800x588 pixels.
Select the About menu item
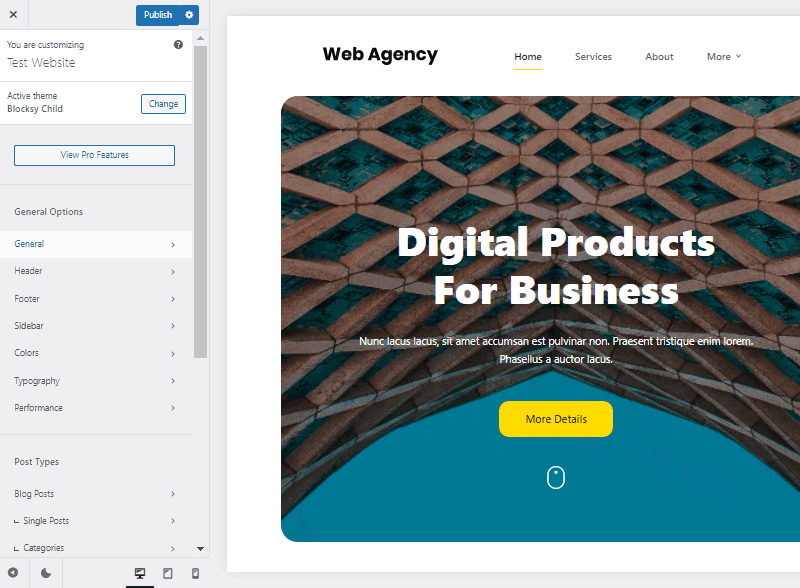[x=659, y=57]
